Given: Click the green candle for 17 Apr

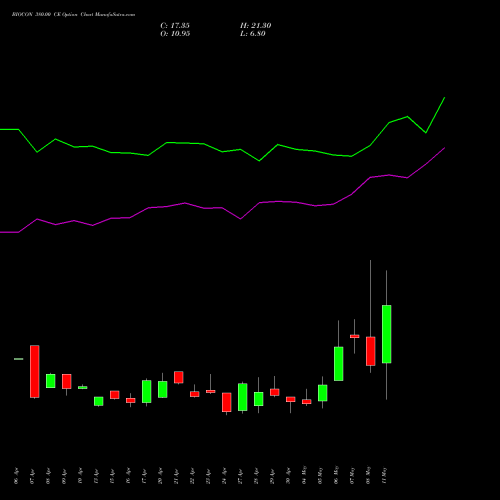Looking at the screenshot, I should pyautogui.click(x=147, y=392).
